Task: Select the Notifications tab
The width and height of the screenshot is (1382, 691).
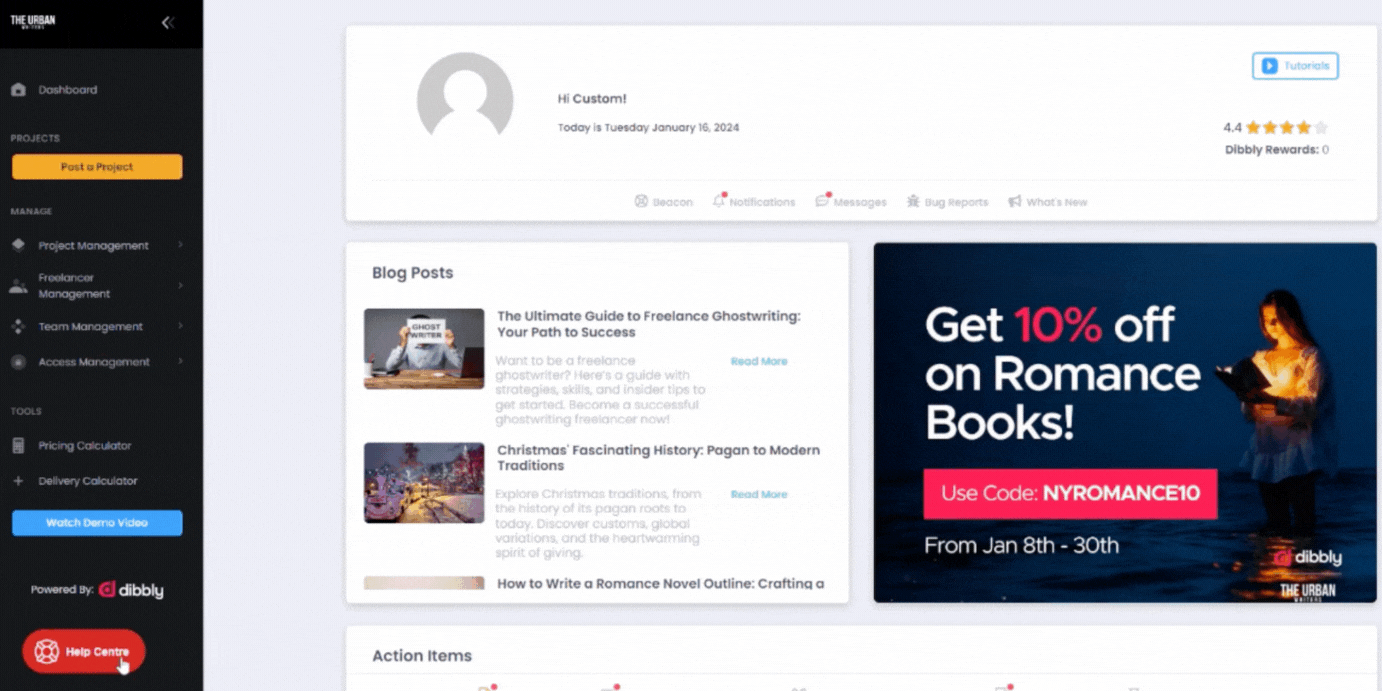Action: point(754,201)
